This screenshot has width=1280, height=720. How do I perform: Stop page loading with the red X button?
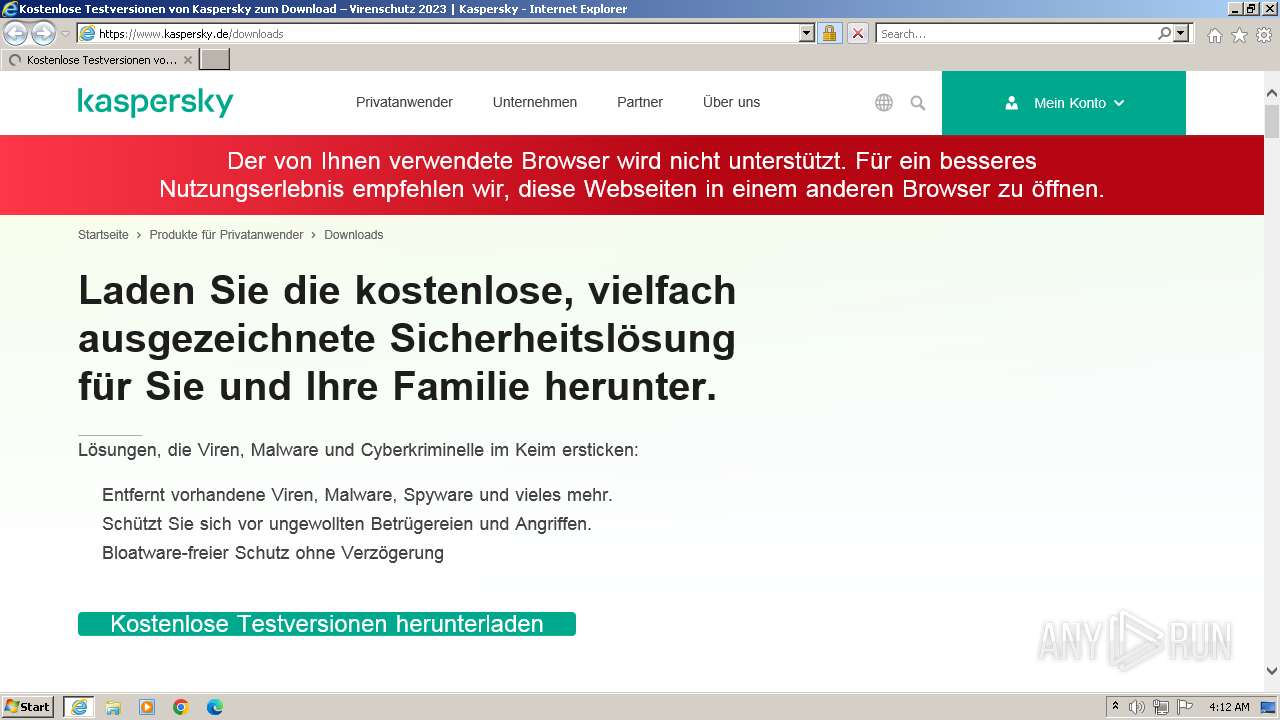[858, 33]
